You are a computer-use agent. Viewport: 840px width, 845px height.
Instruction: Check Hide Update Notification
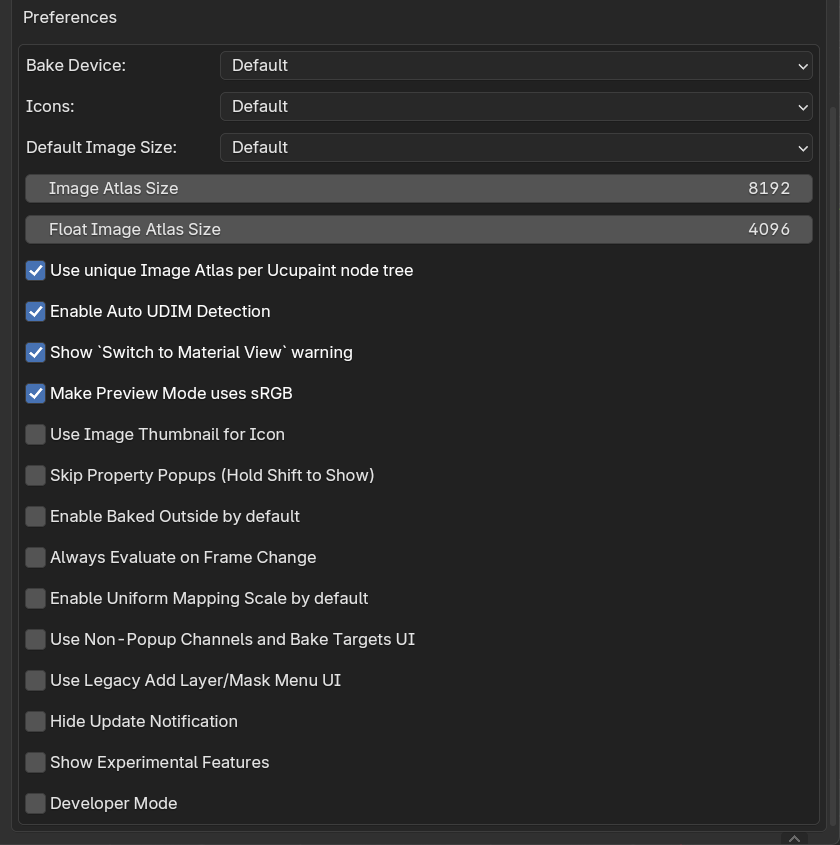pyautogui.click(x=36, y=721)
